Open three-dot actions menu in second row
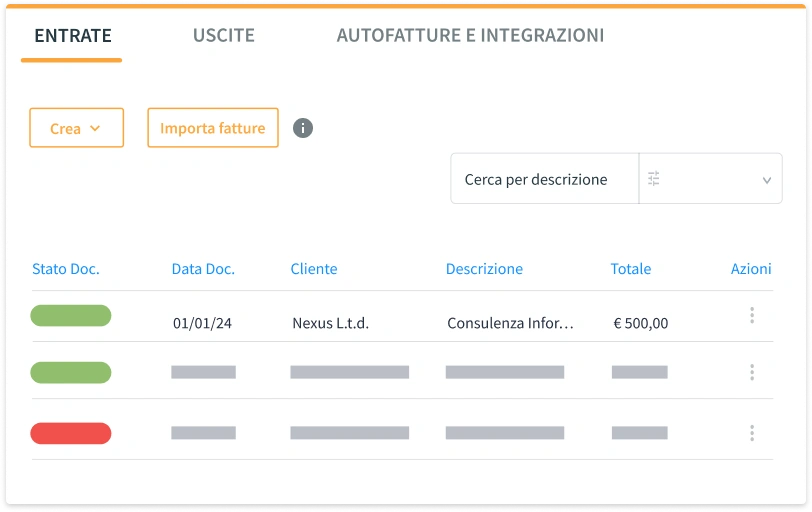The height and width of the screenshot is (512, 812). coord(751,372)
